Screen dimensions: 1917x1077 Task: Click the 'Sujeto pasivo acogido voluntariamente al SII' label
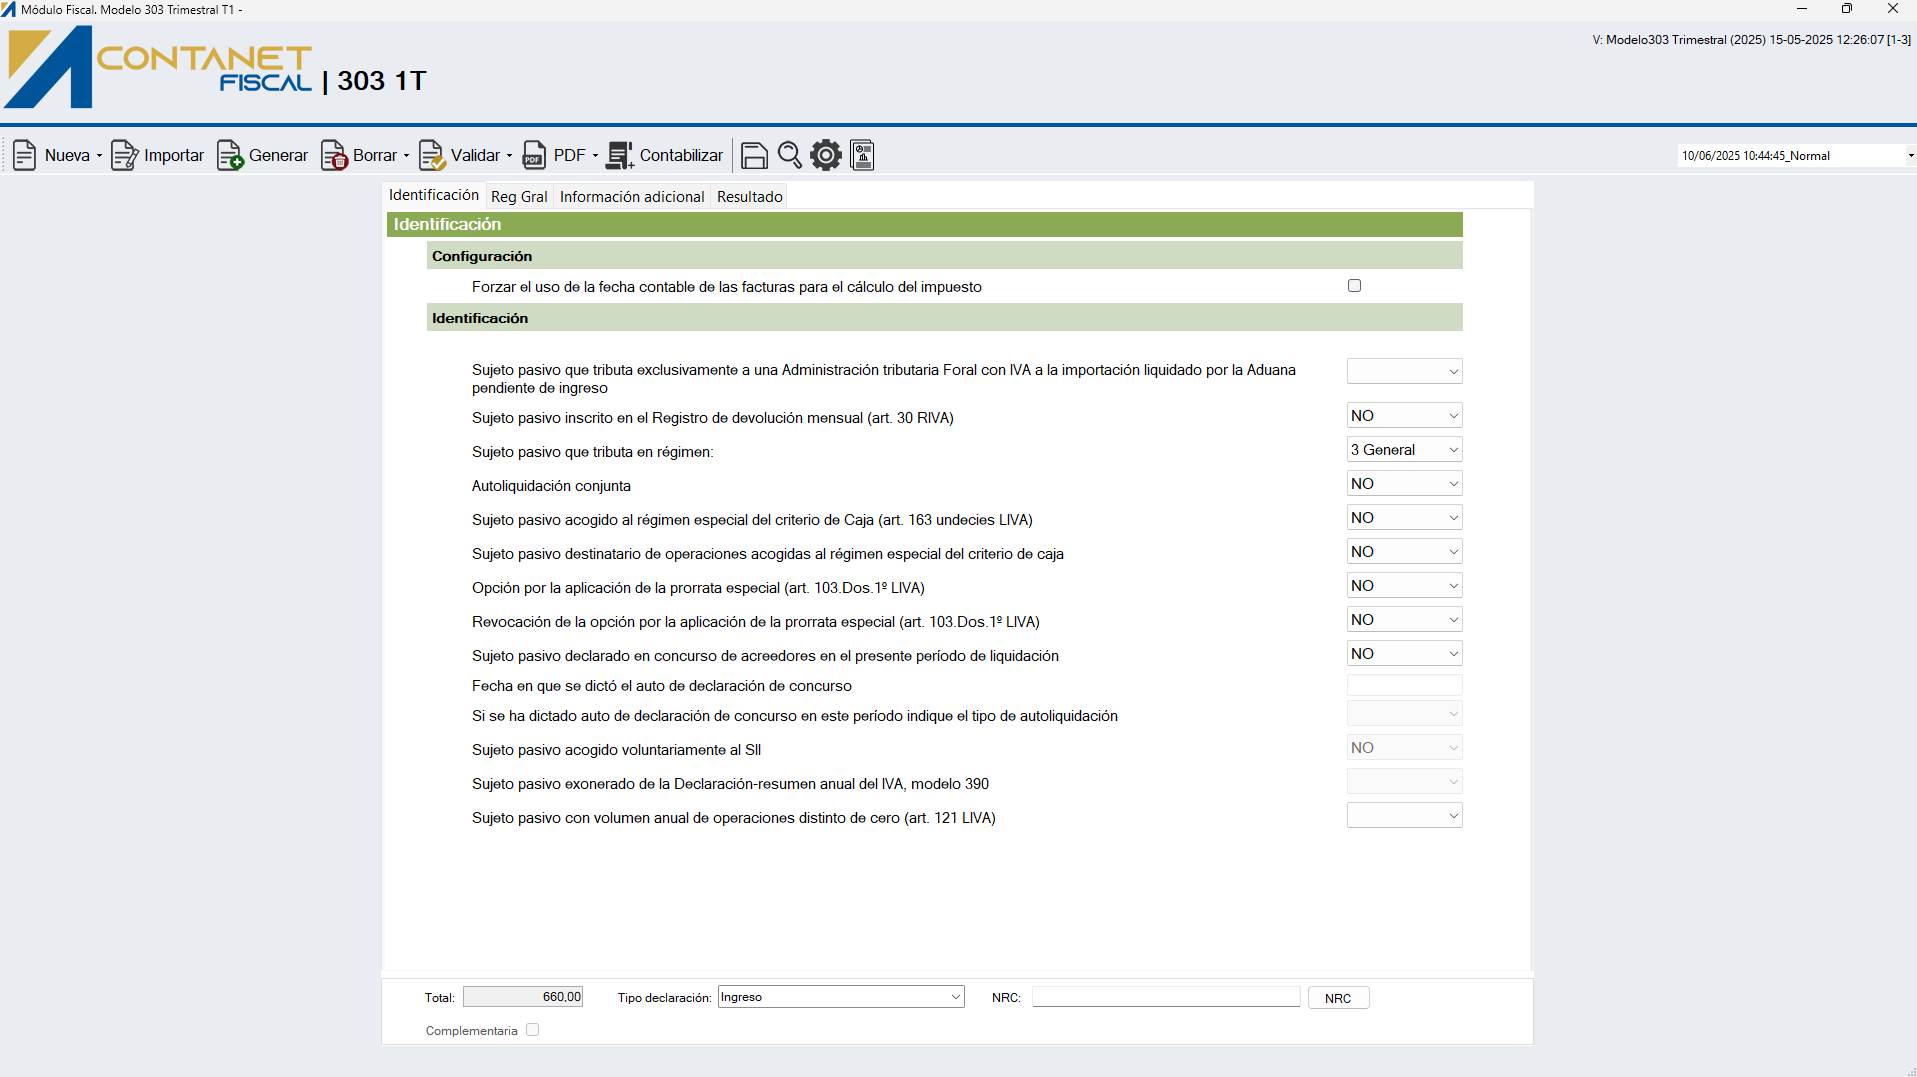click(x=616, y=750)
